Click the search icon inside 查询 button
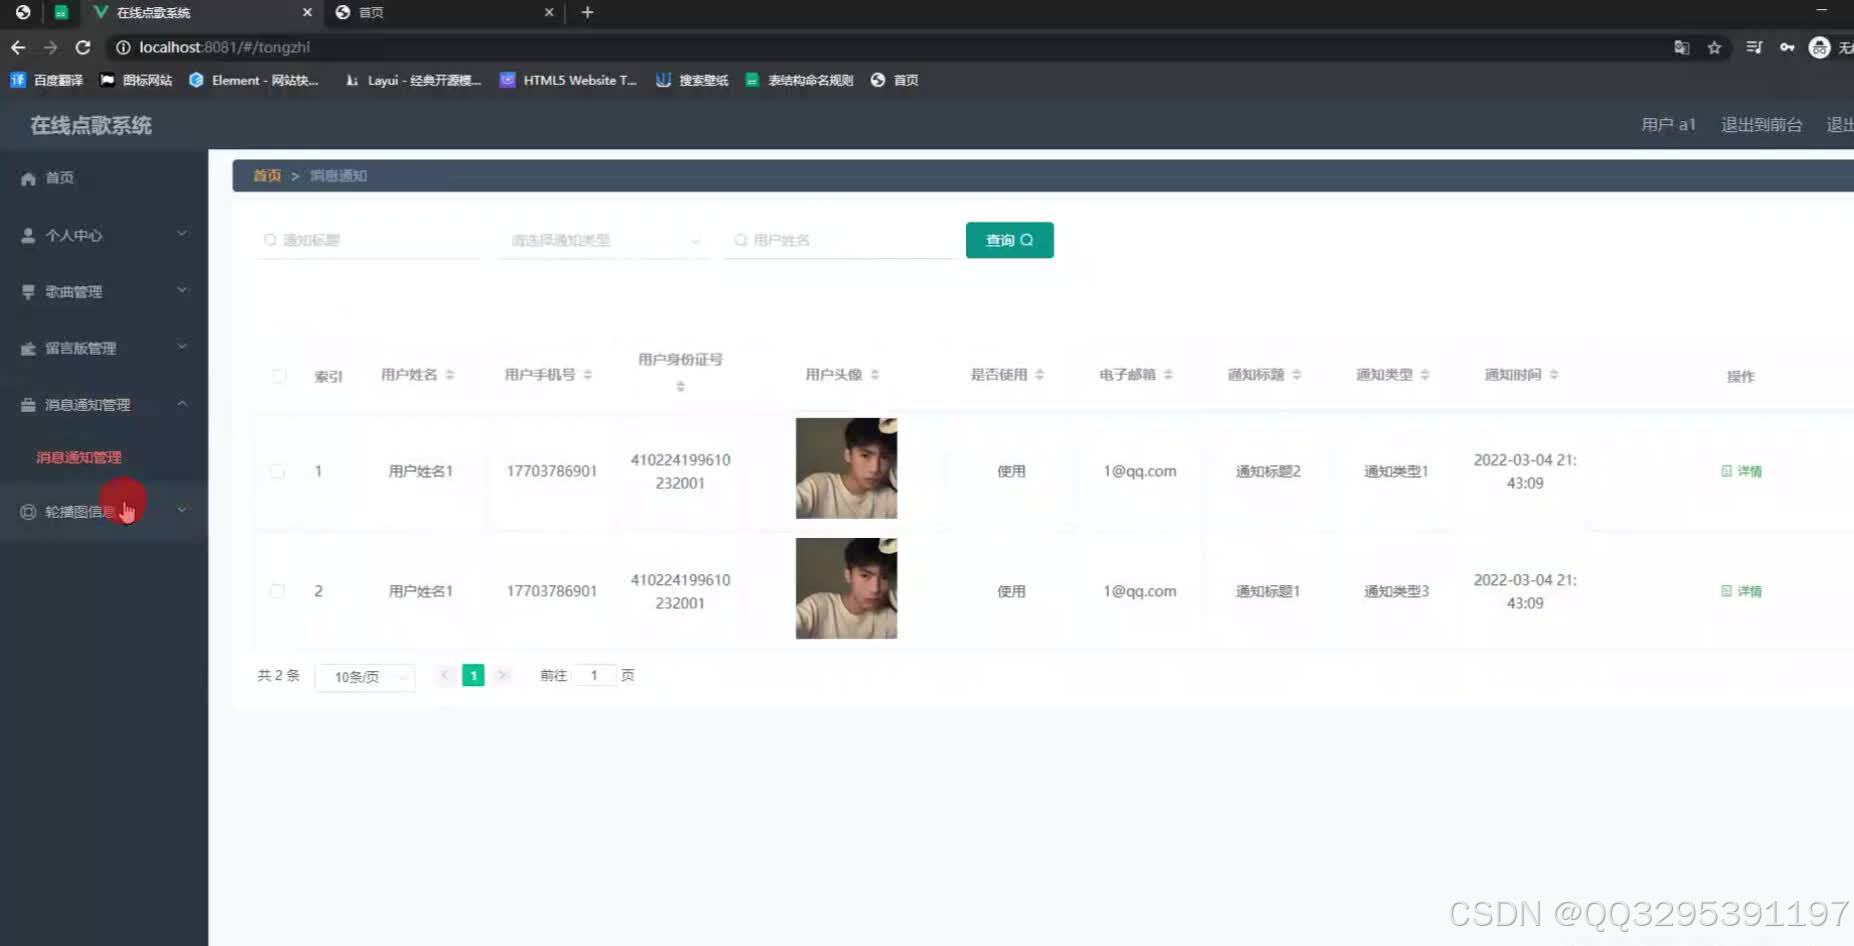The width and height of the screenshot is (1854, 946). coord(1027,240)
